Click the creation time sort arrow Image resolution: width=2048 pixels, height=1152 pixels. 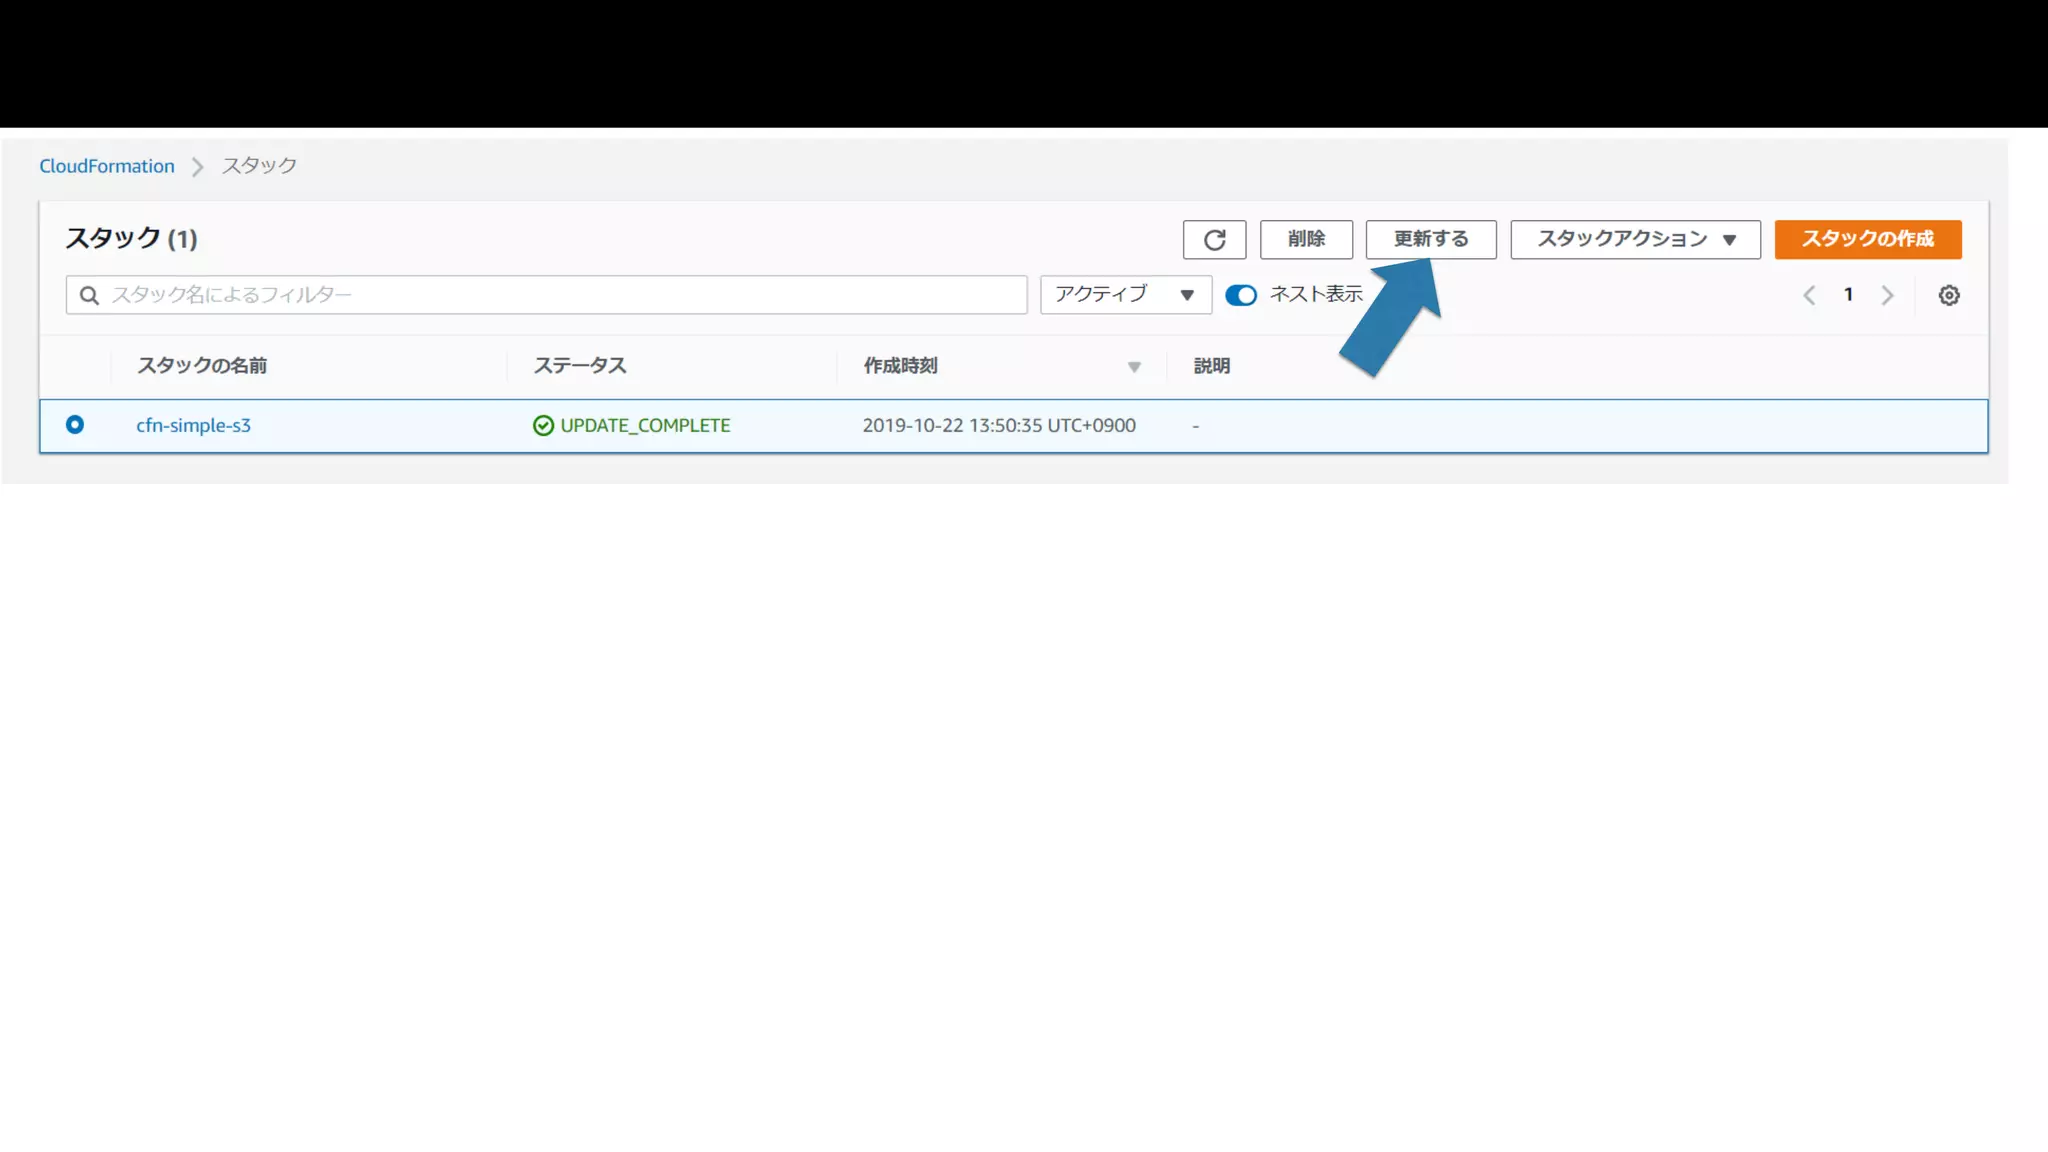1134,367
